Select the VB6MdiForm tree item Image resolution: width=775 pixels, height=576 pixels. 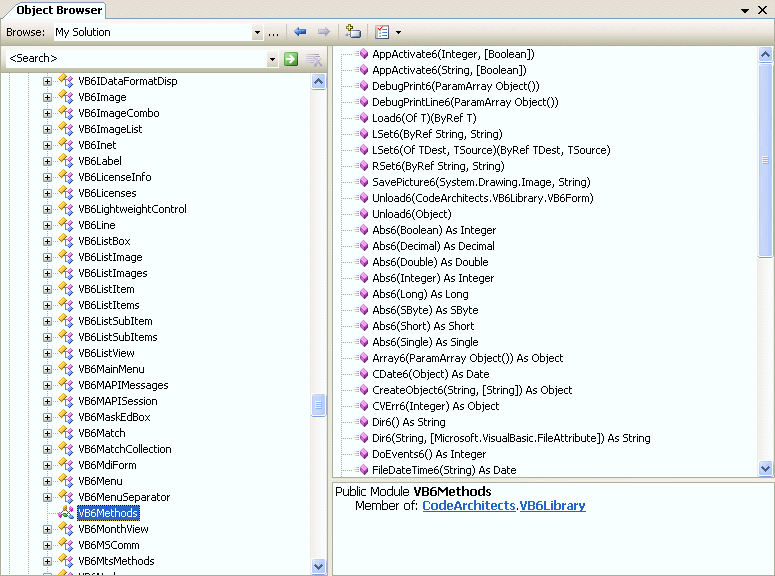107,465
